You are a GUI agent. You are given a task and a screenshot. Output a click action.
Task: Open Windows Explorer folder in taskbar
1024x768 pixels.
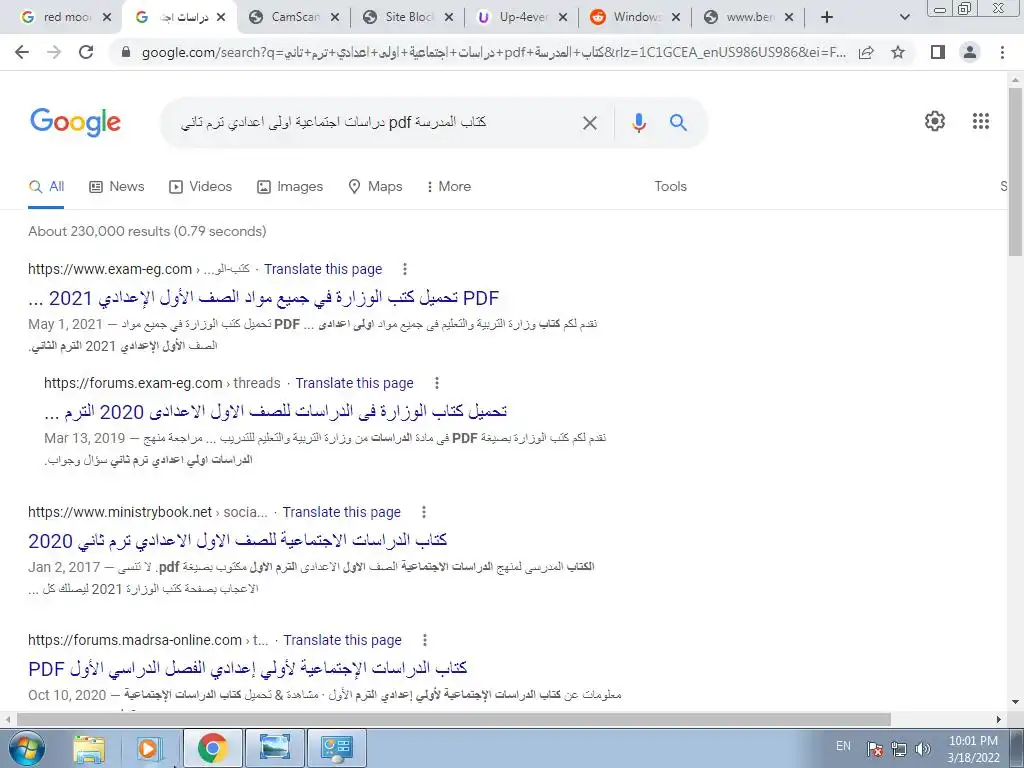pos(89,748)
